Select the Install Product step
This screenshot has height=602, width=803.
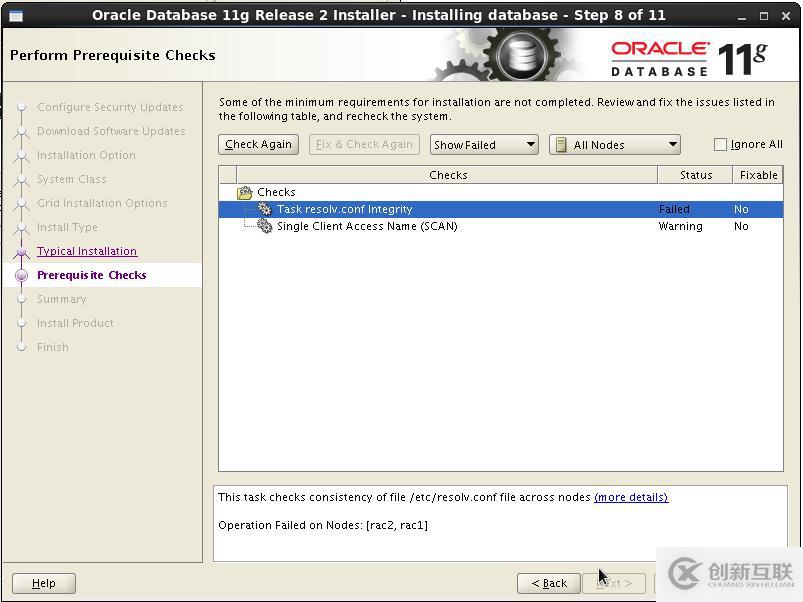(75, 324)
